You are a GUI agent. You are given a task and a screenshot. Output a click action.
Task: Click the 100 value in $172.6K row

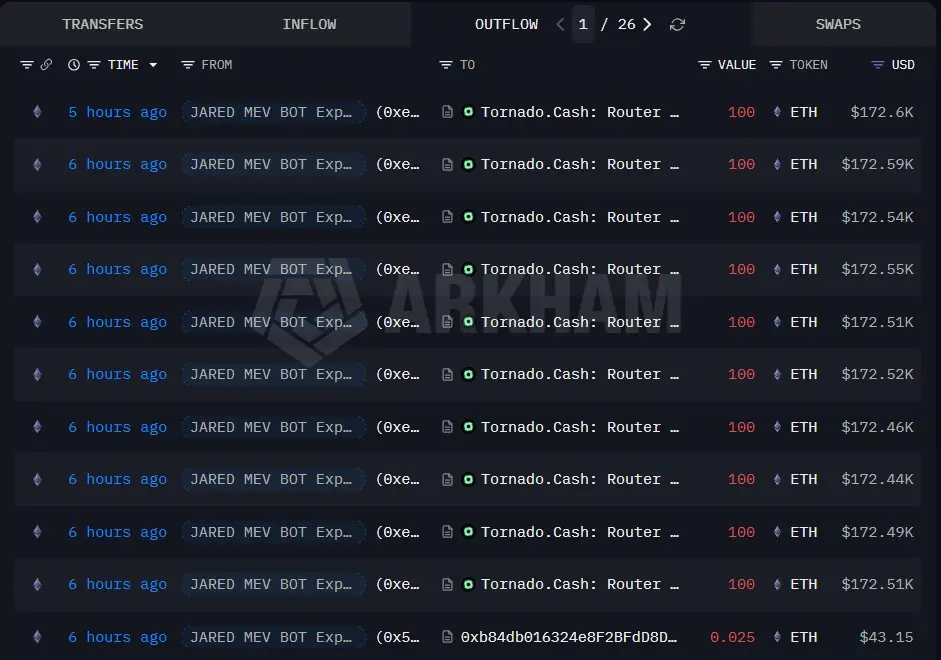741,112
